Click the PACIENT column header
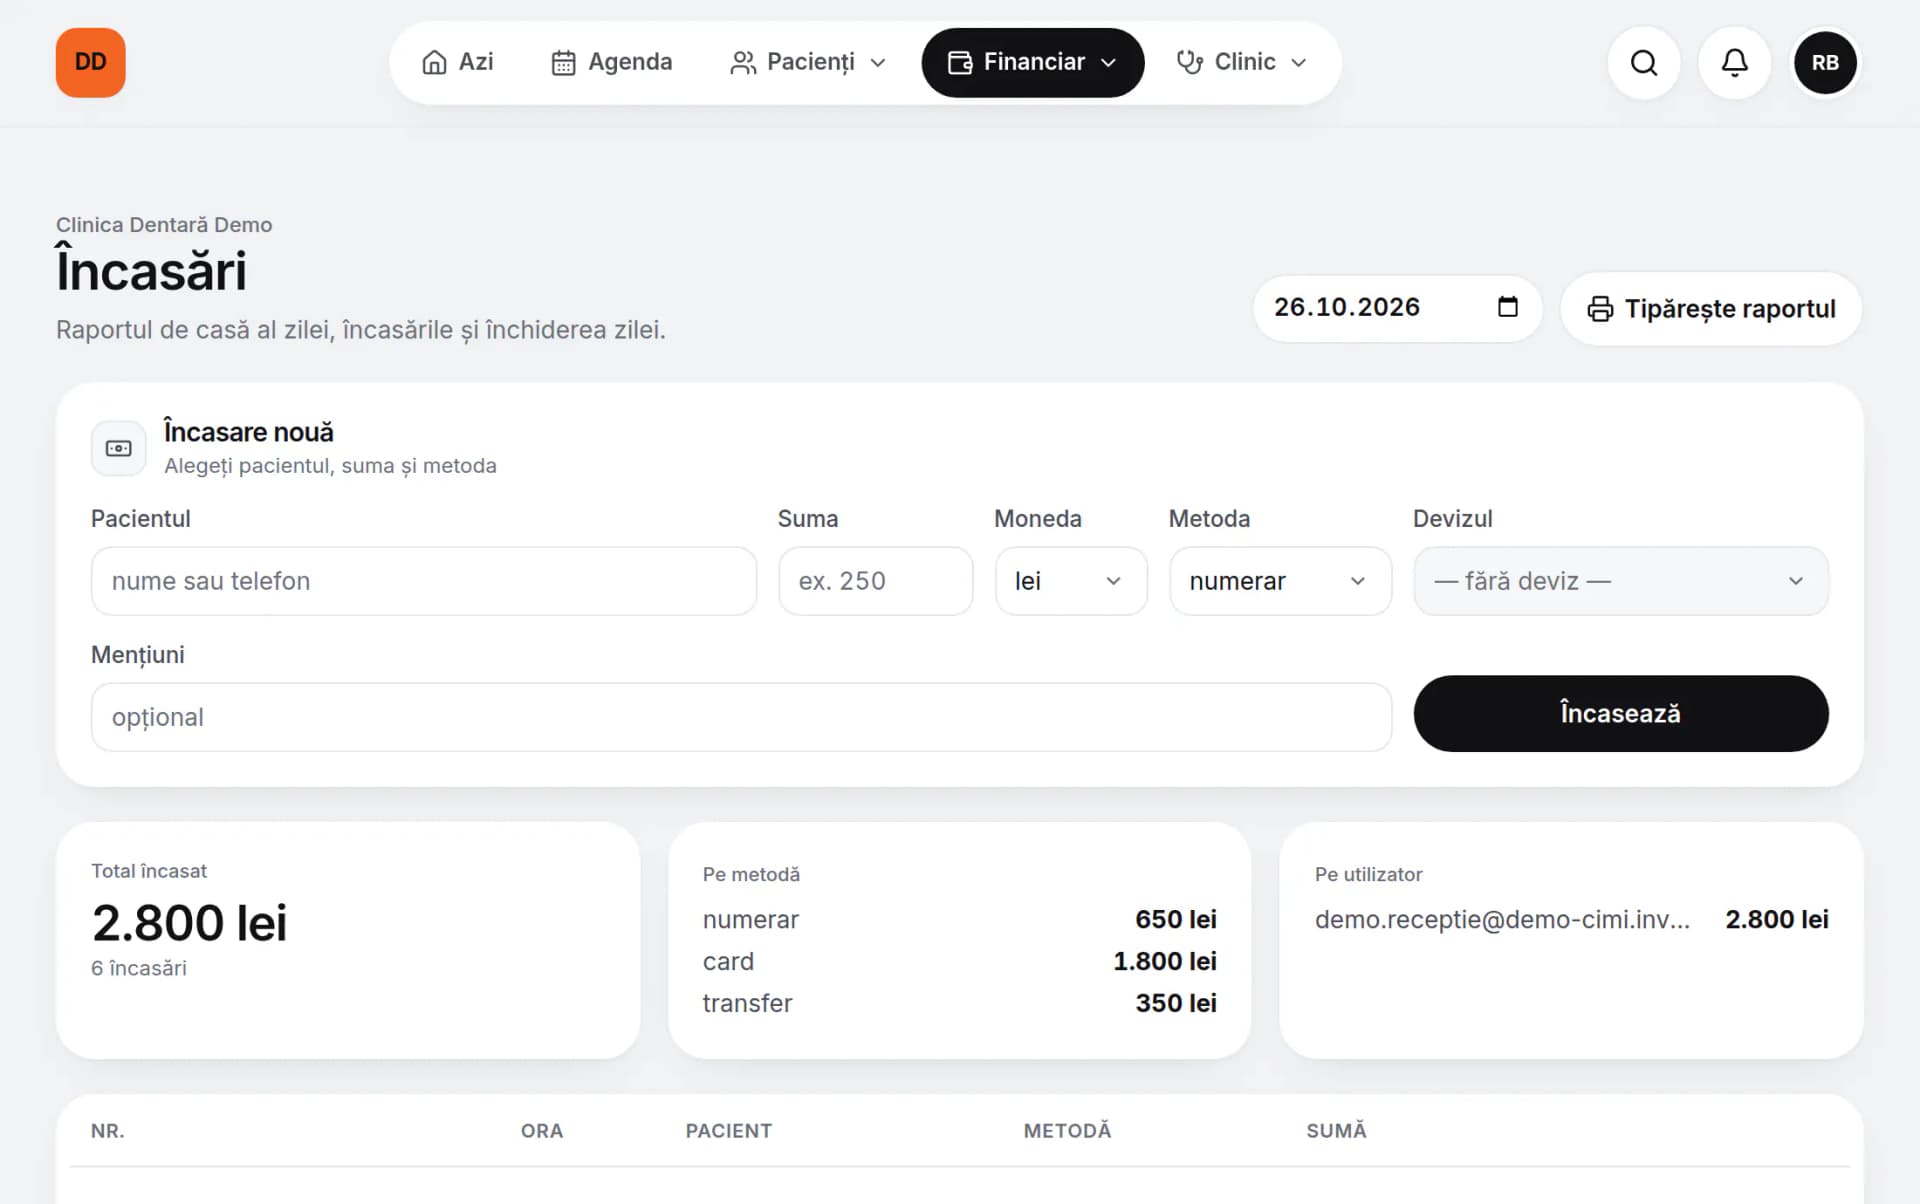This screenshot has width=1920, height=1204. tap(728, 1131)
